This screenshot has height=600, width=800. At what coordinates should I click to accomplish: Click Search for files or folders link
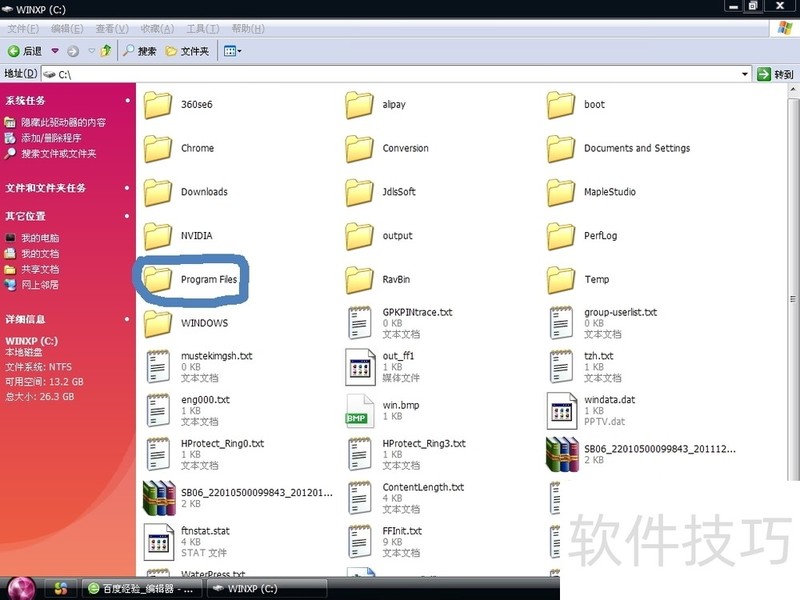(50, 154)
